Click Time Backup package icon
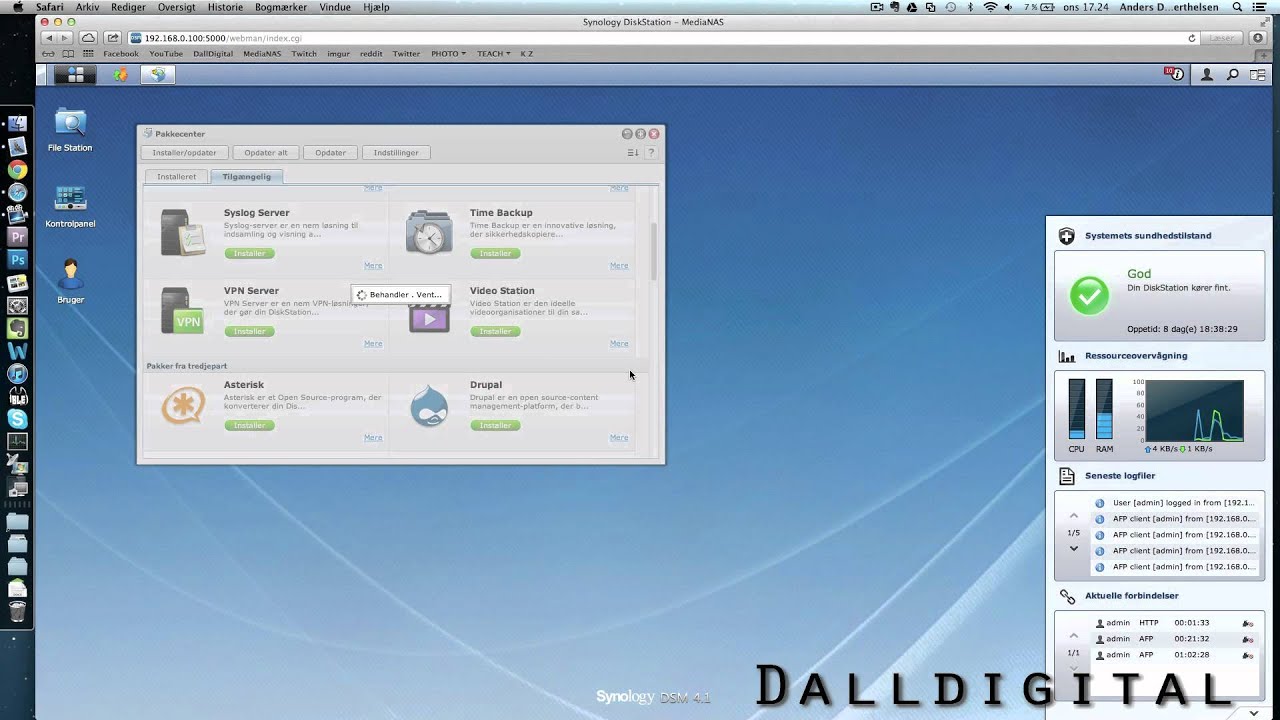Image resolution: width=1280 pixels, height=720 pixels. (x=429, y=232)
